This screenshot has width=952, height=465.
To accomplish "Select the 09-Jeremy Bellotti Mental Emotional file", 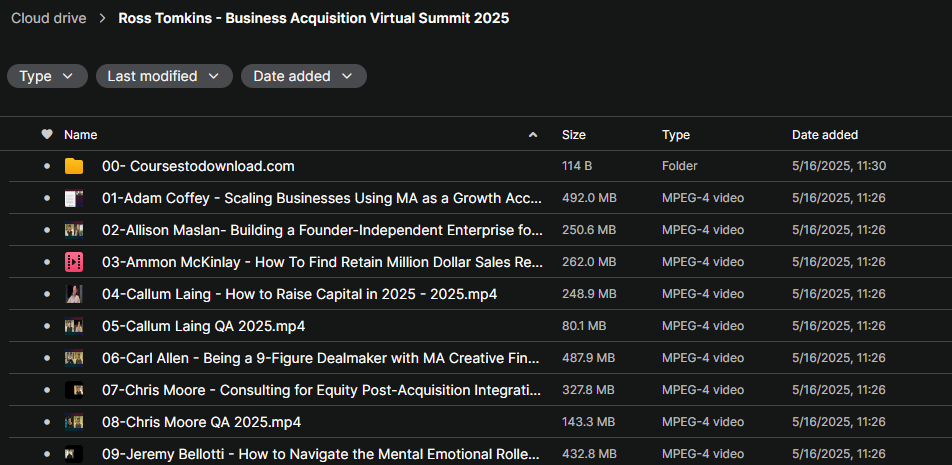I will (x=322, y=453).
